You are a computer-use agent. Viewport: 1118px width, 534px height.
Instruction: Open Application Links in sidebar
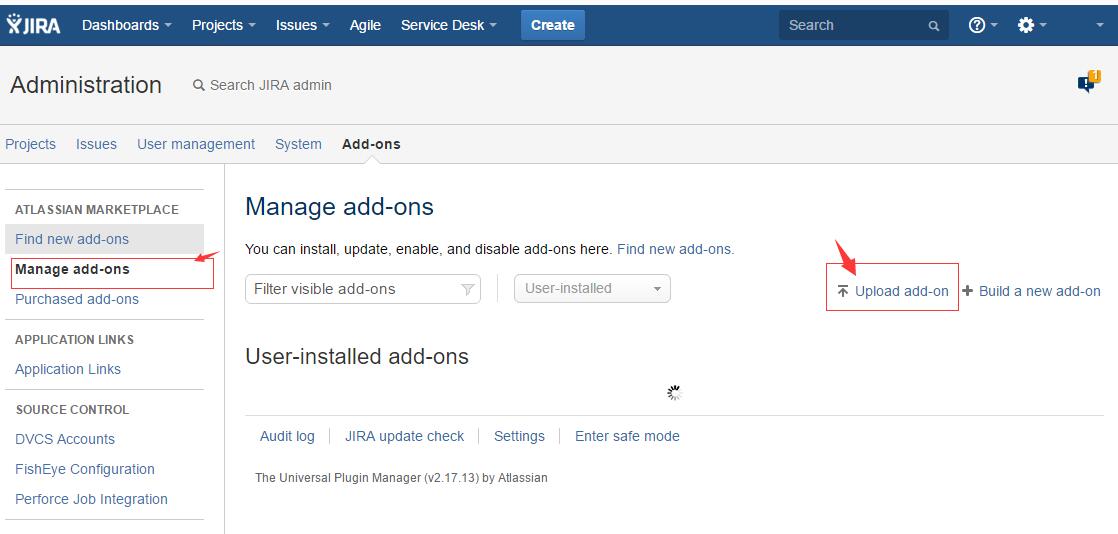coord(68,369)
